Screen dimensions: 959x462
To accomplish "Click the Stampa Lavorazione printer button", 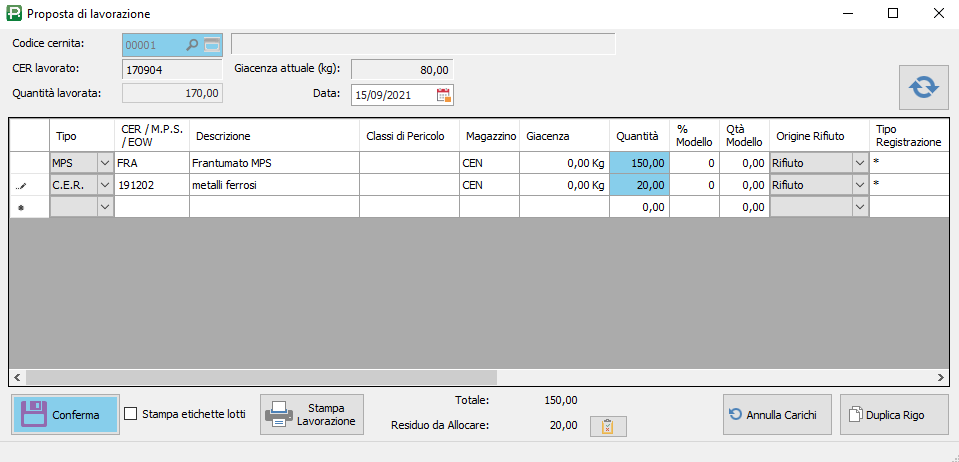I will (312, 414).
